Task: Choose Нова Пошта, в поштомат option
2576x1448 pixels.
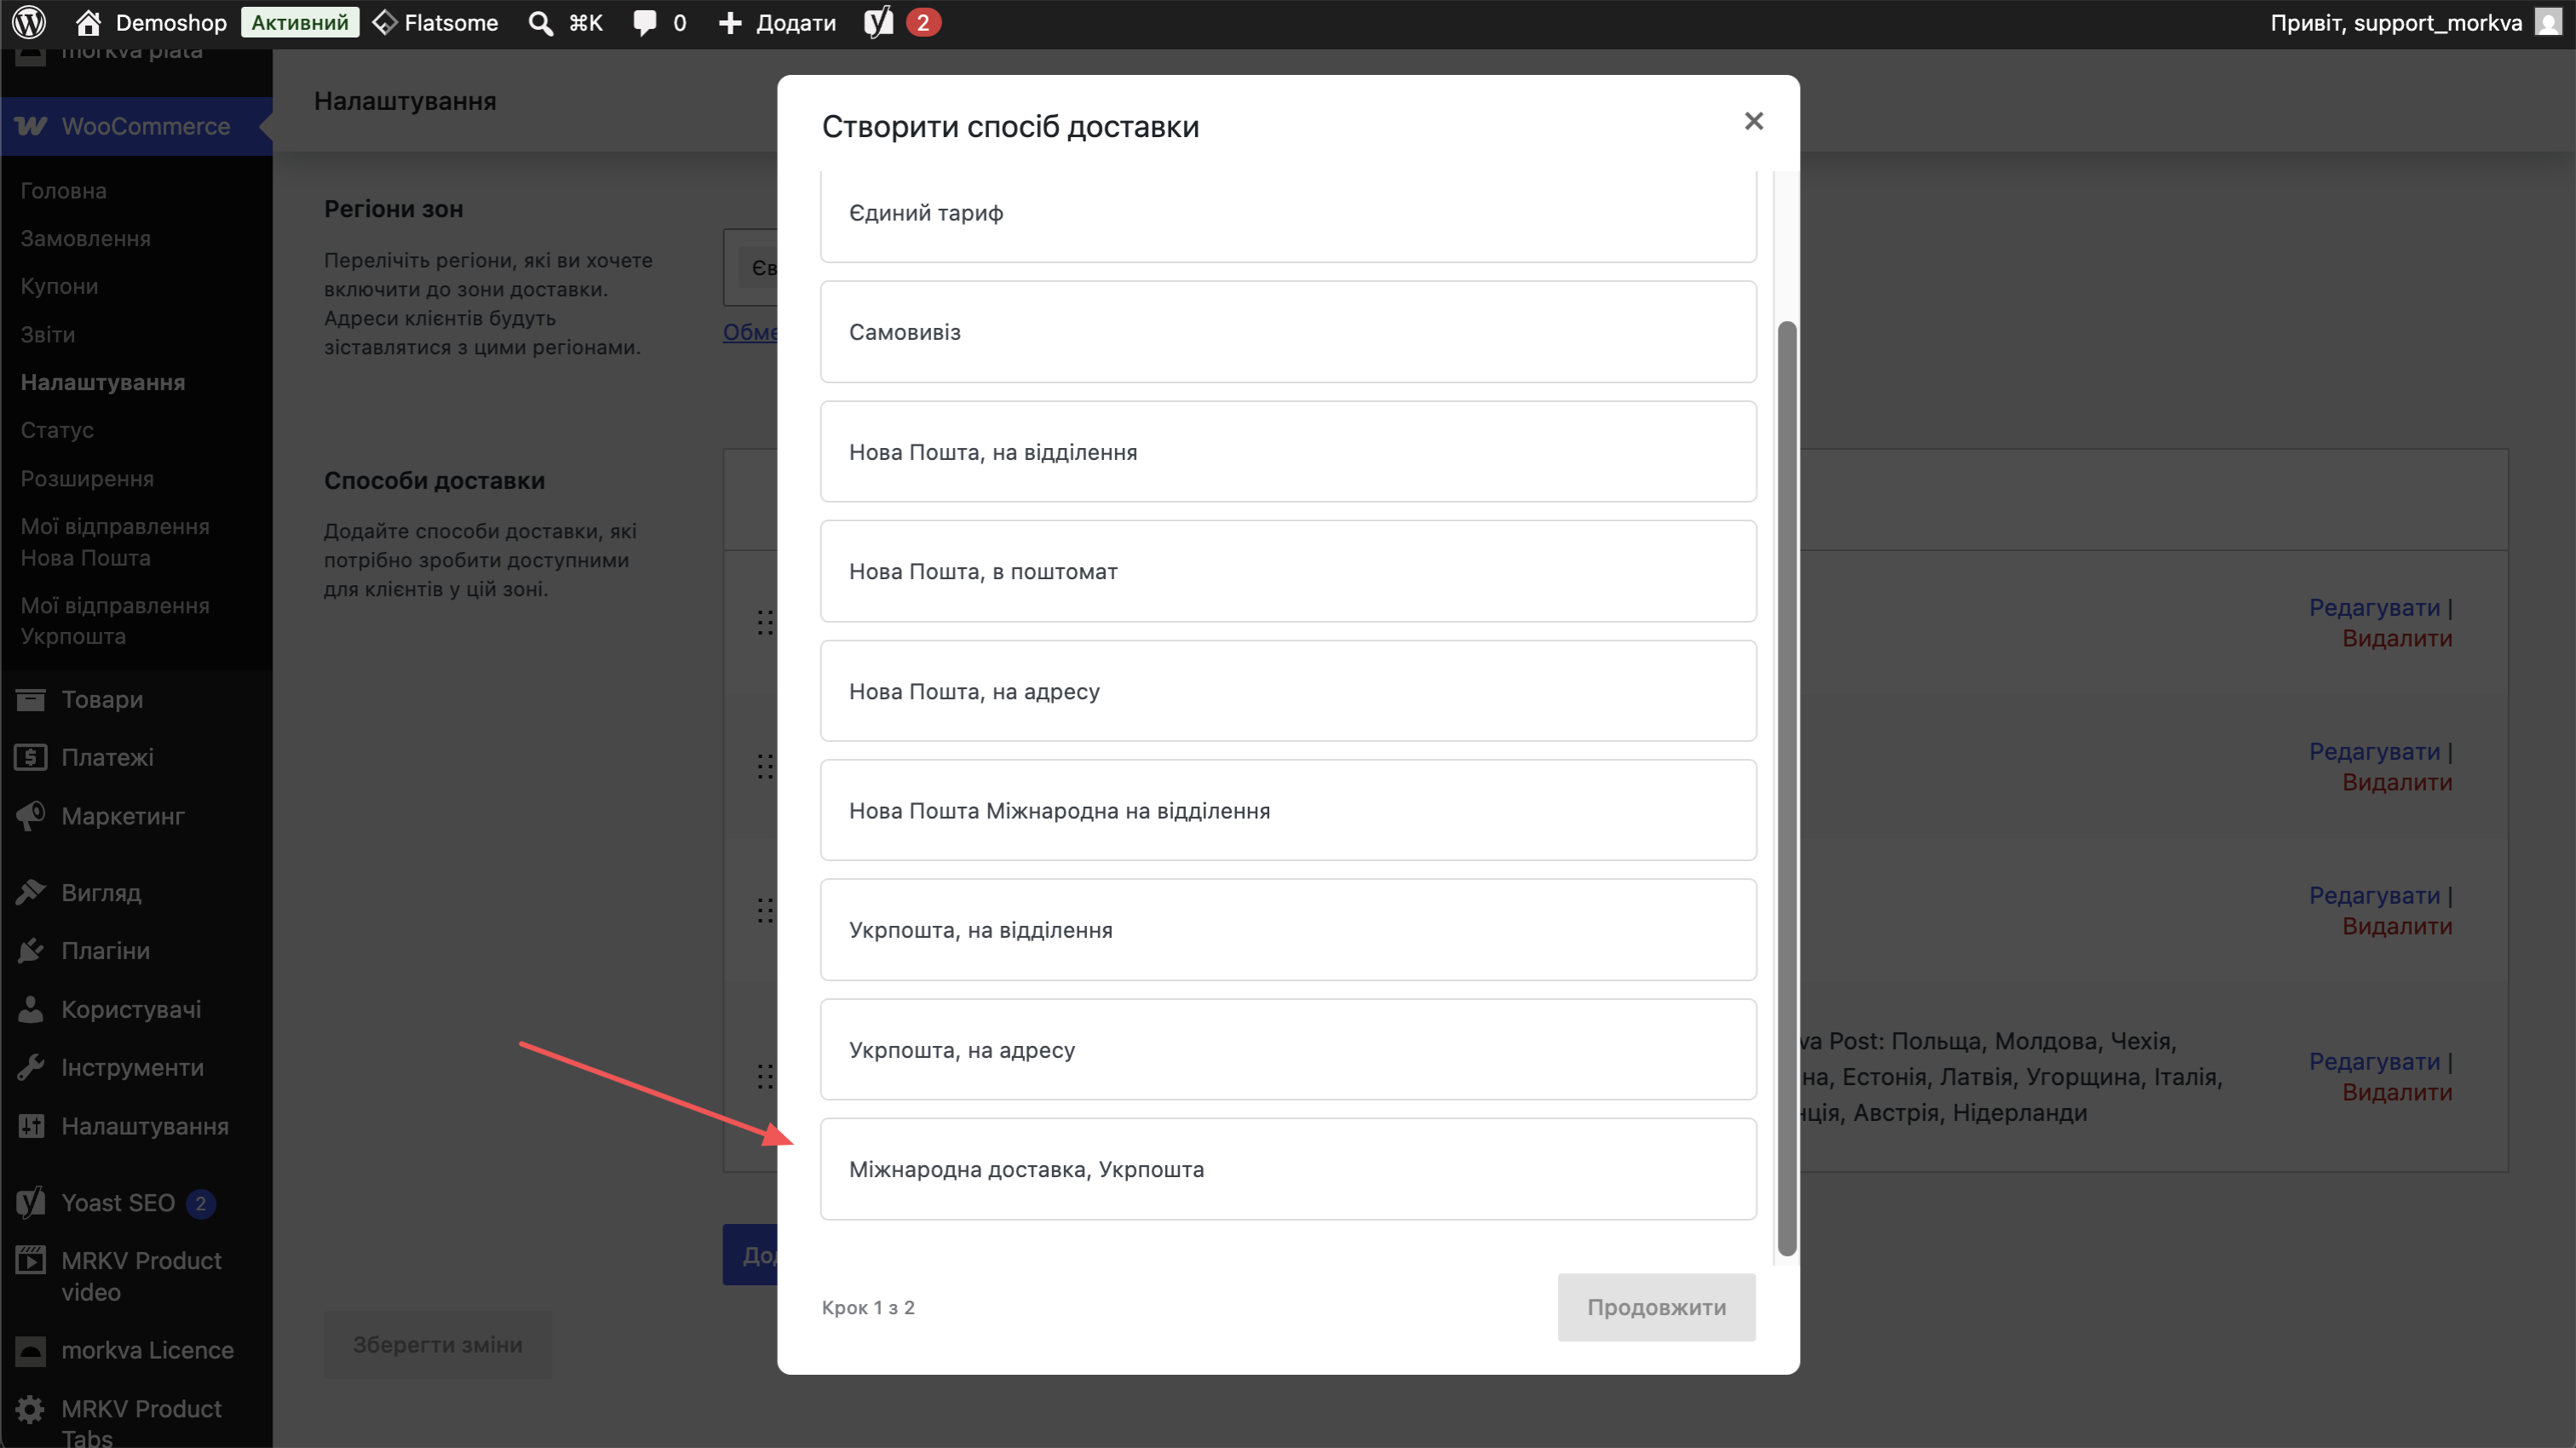Action: 1288,571
